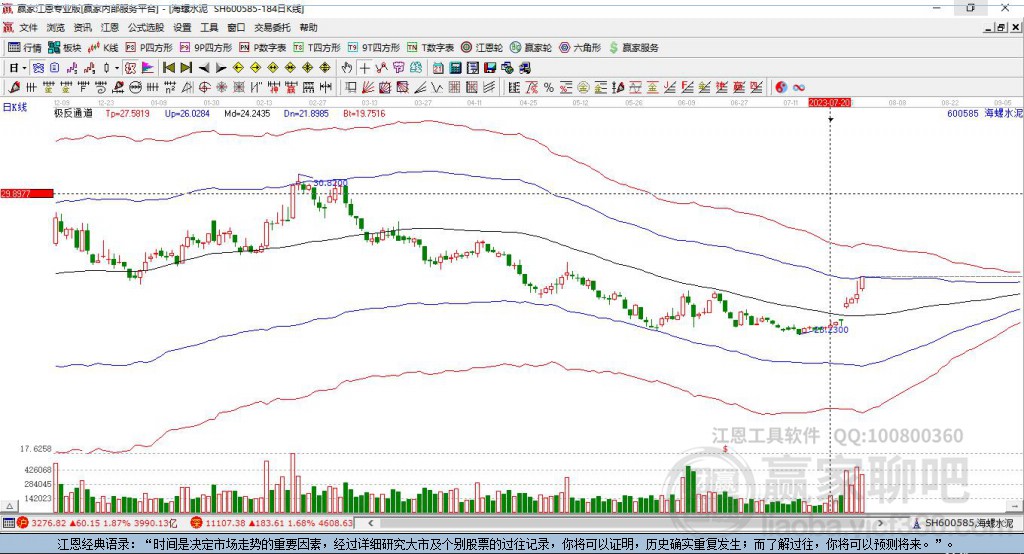The image size is (1024, 554).
Task: Click the 赢家服务 button
Action: click(x=633, y=48)
